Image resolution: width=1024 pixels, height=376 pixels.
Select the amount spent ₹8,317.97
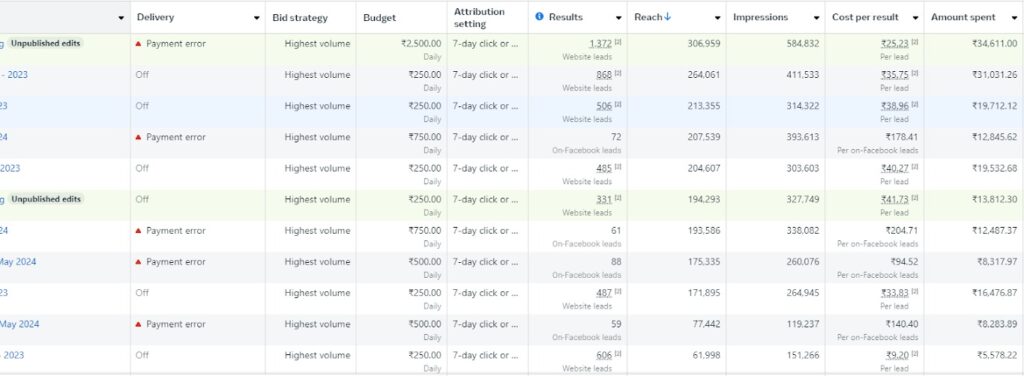click(x=997, y=262)
